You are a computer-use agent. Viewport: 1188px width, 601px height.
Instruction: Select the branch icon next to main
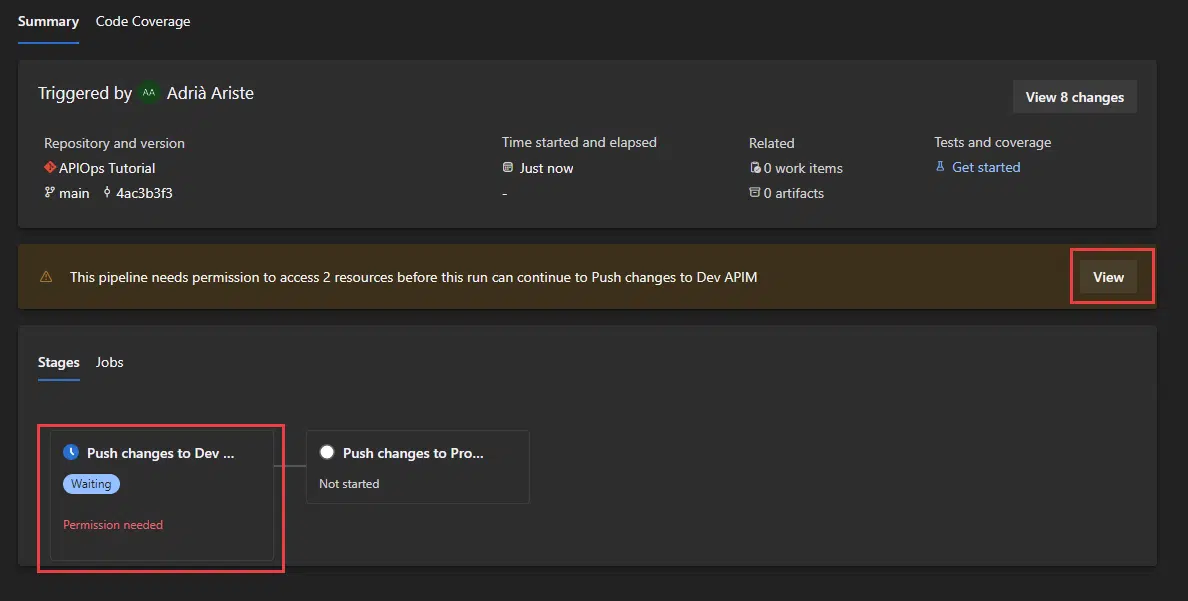(48, 193)
